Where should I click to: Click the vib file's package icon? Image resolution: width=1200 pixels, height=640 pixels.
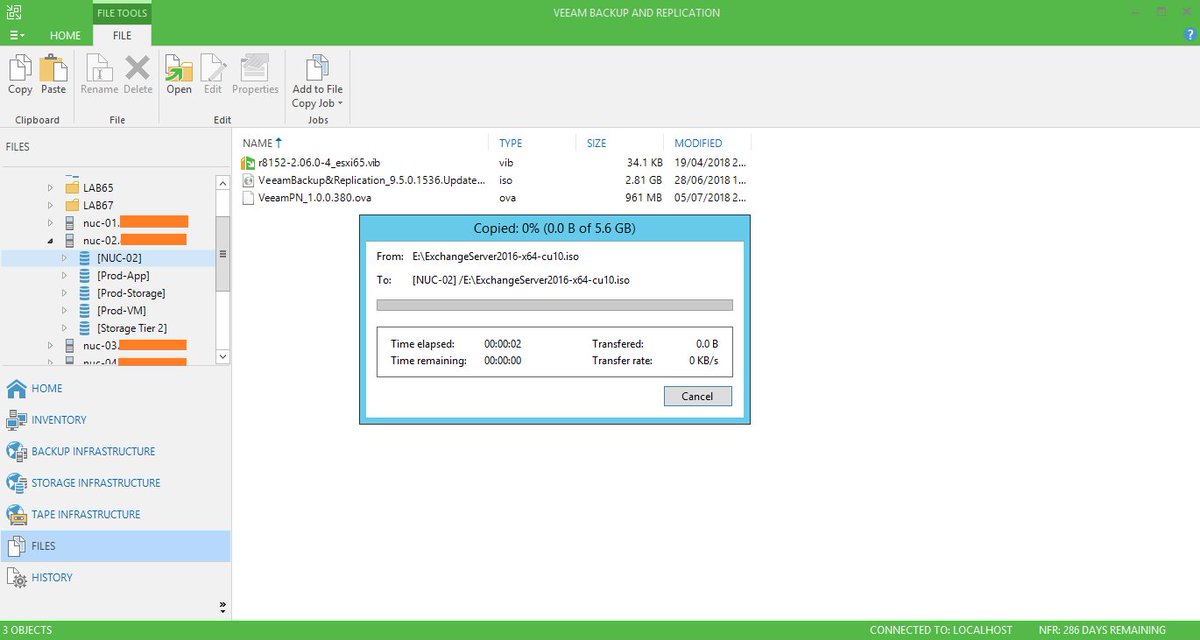[x=249, y=162]
